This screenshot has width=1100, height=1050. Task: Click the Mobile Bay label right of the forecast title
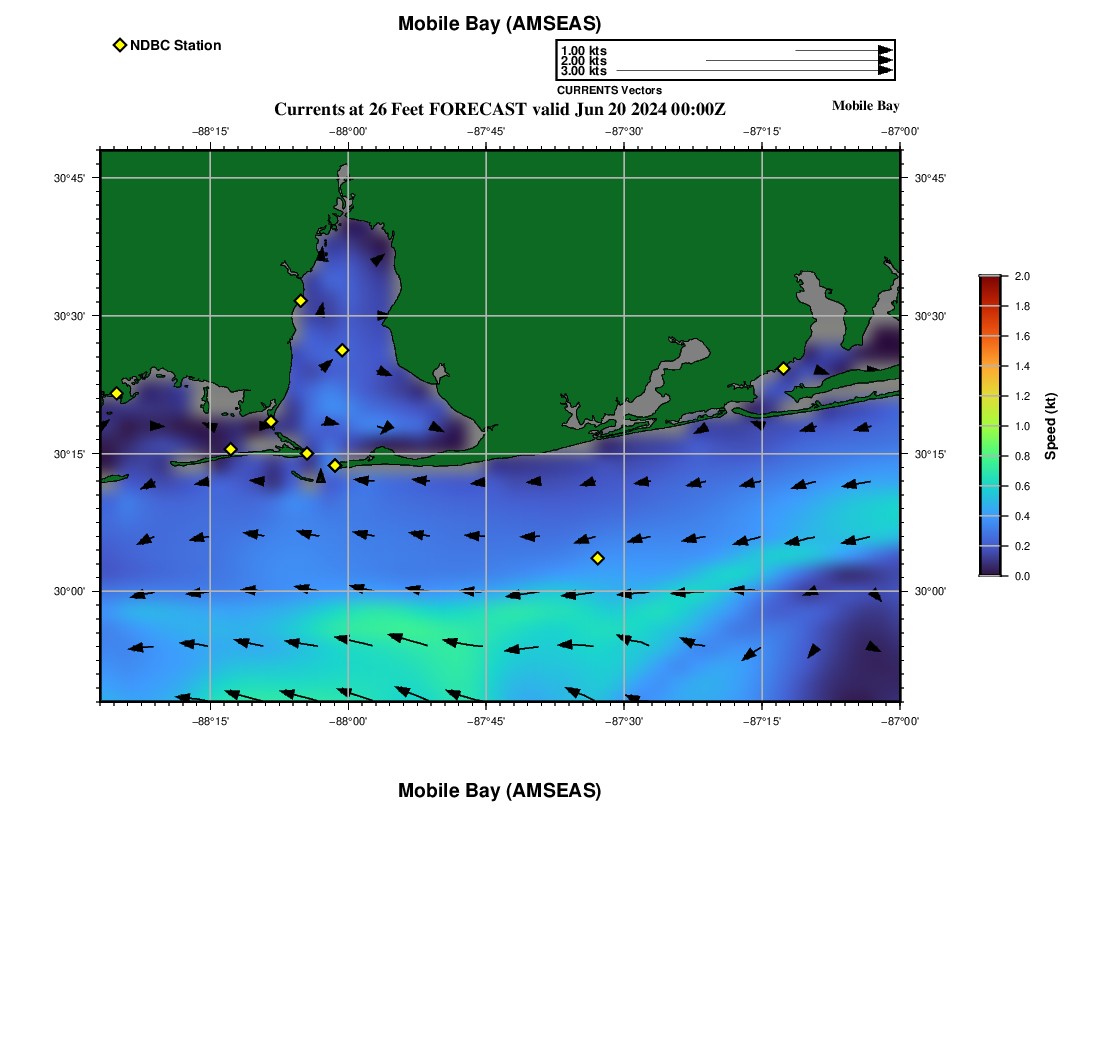865,106
